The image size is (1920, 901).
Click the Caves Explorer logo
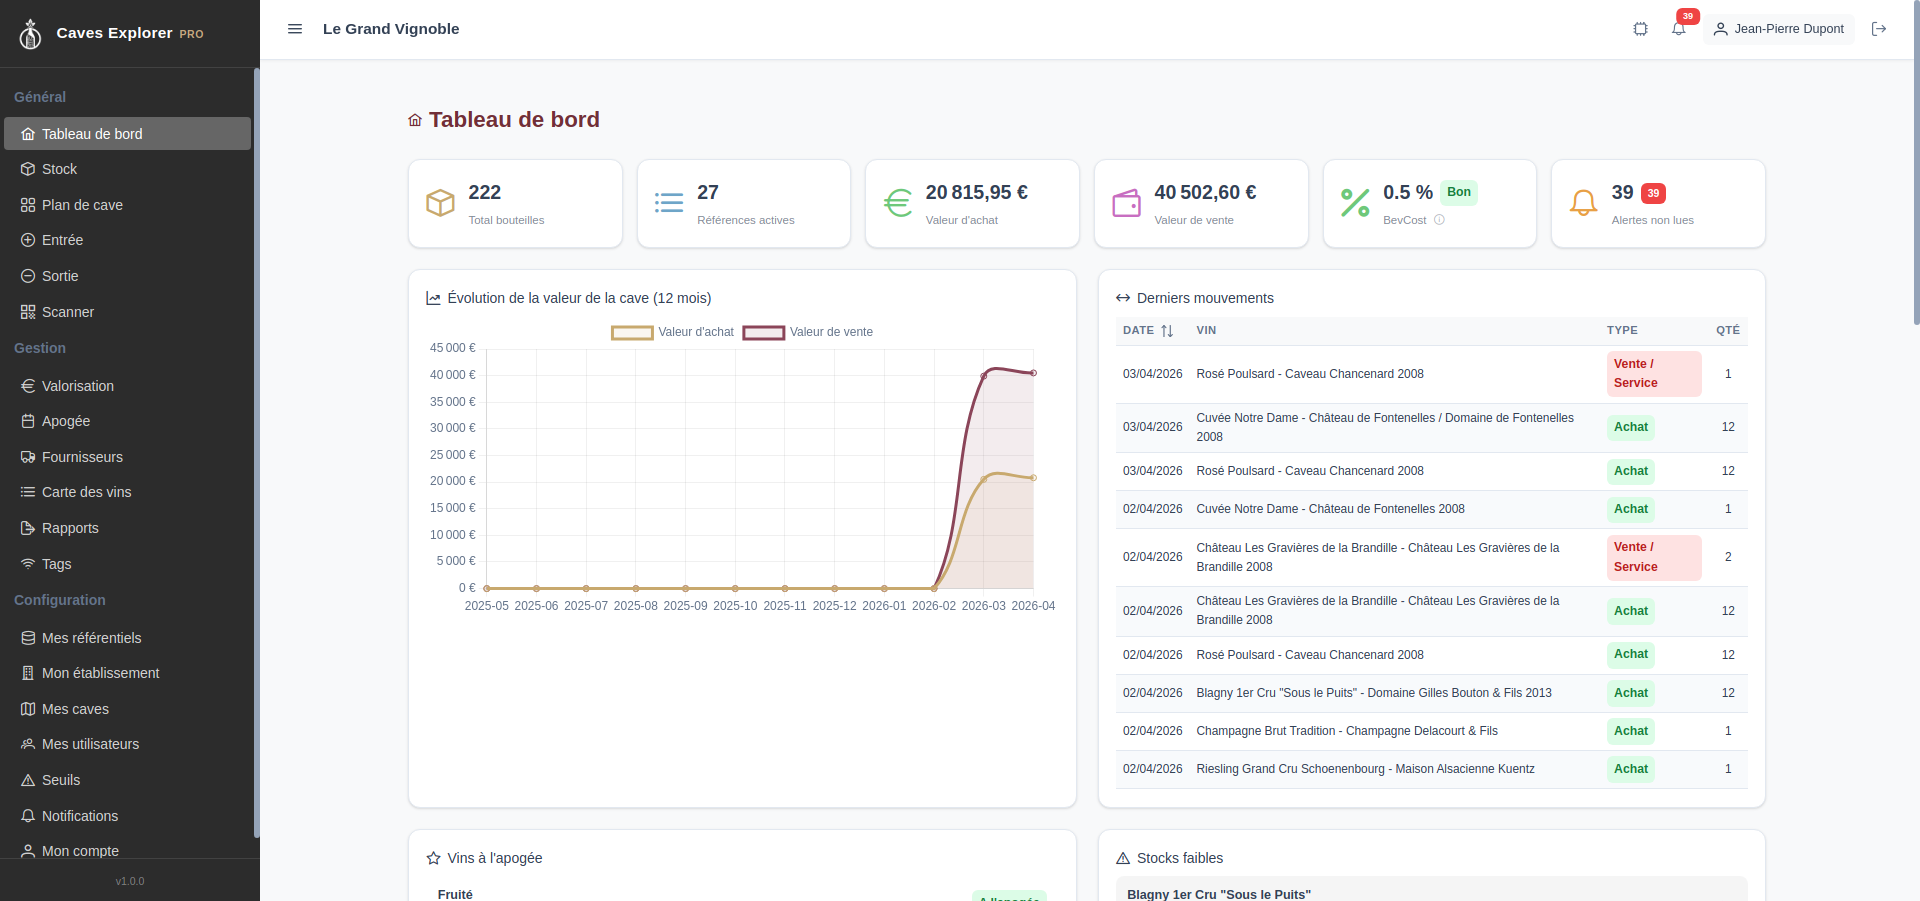[x=31, y=34]
